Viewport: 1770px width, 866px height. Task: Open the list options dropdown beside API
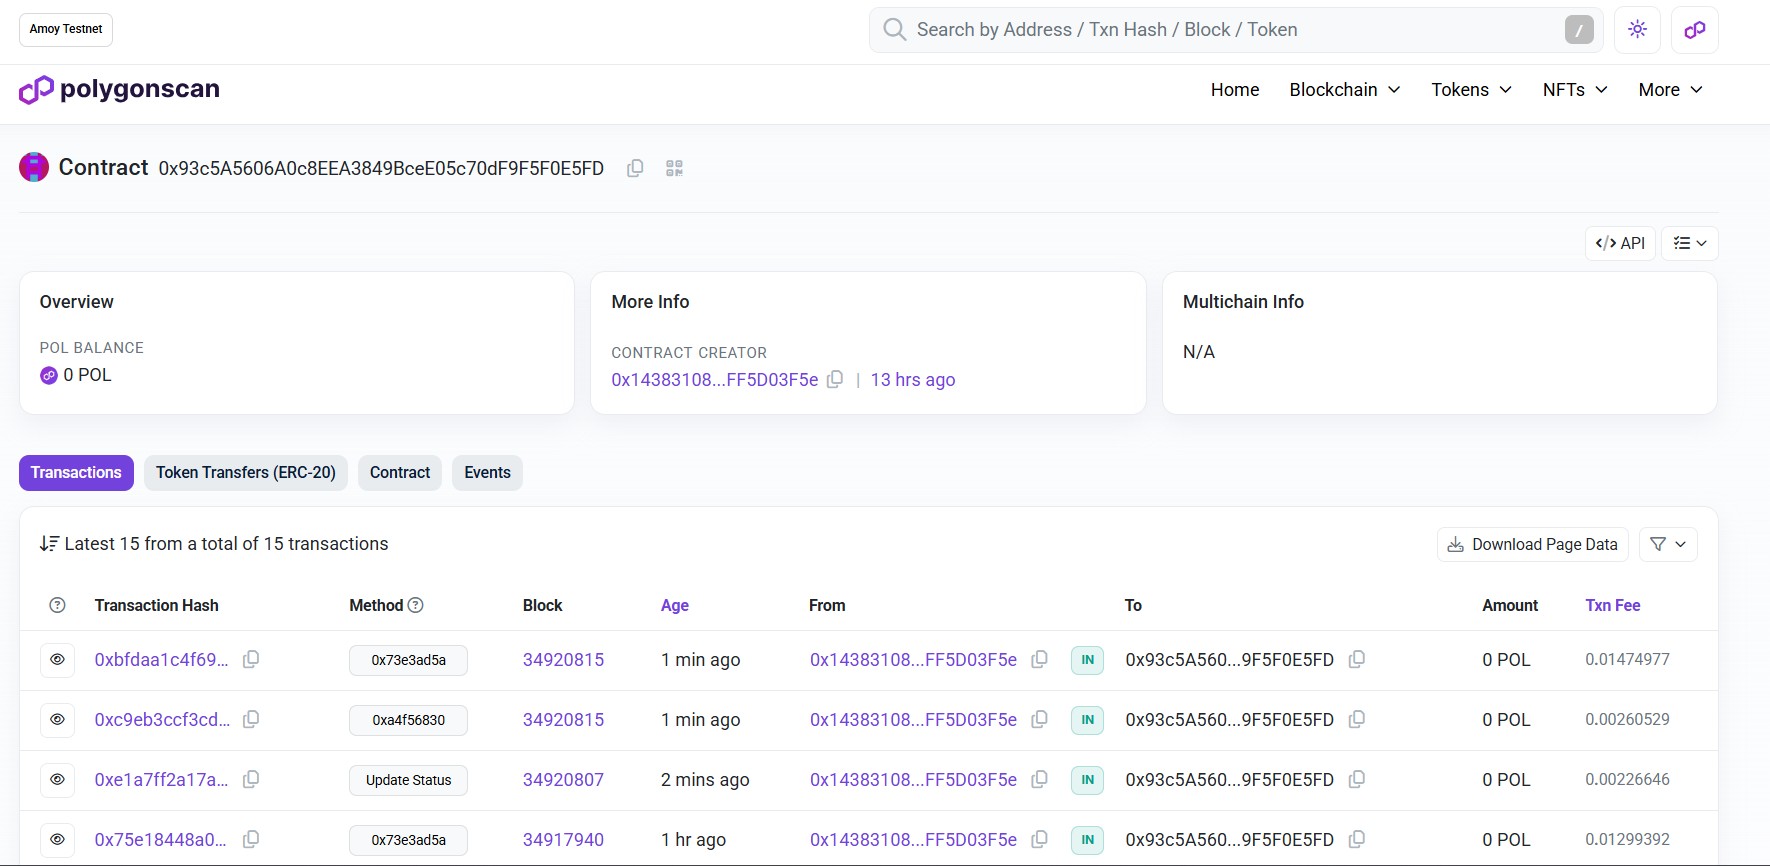[1690, 243]
